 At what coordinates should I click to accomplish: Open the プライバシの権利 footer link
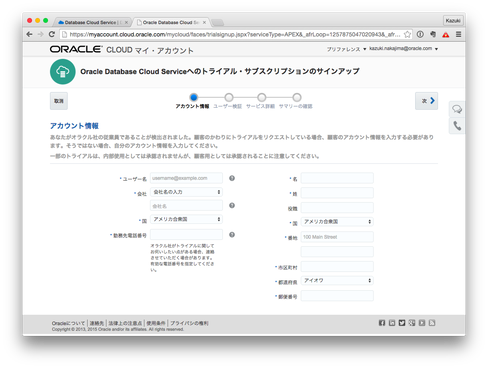pyautogui.click(x=189, y=323)
